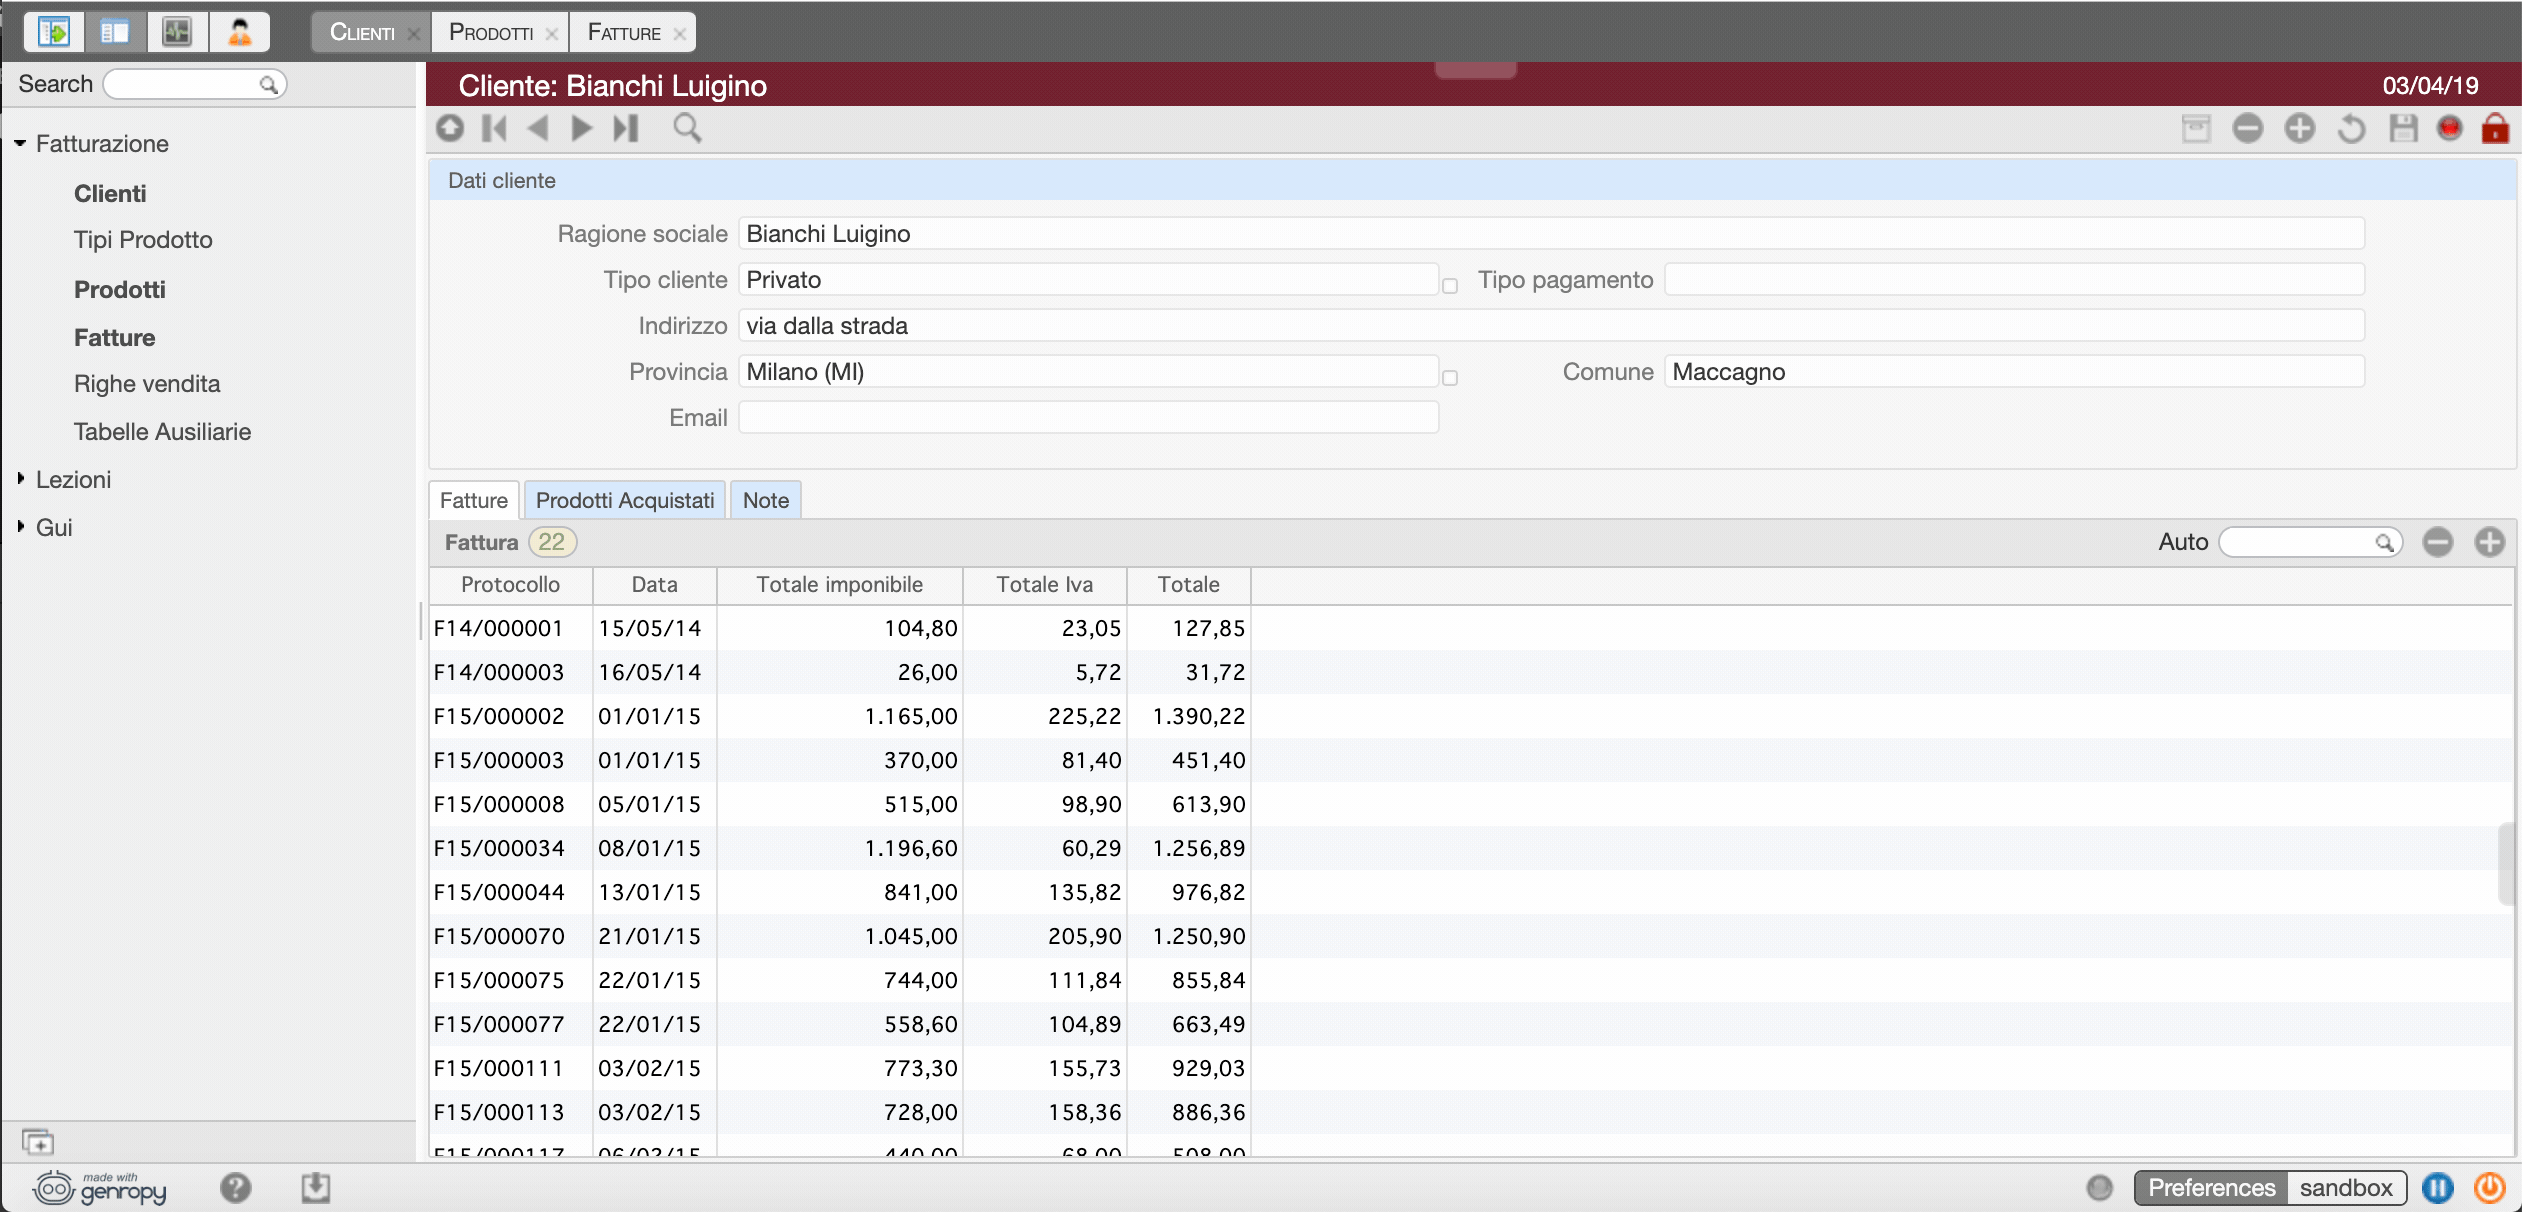Focus the Email field
The width and height of the screenshot is (2522, 1212).
click(1088, 418)
